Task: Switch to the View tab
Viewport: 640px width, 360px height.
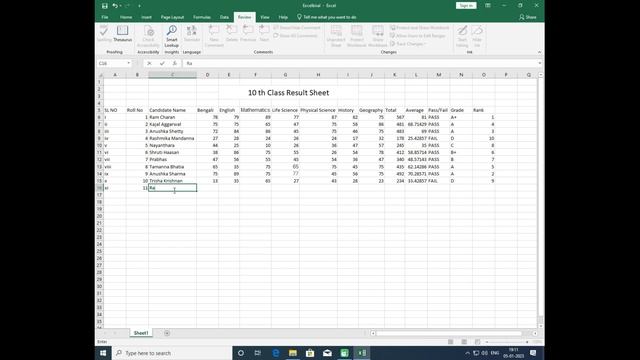Action: tap(265, 17)
